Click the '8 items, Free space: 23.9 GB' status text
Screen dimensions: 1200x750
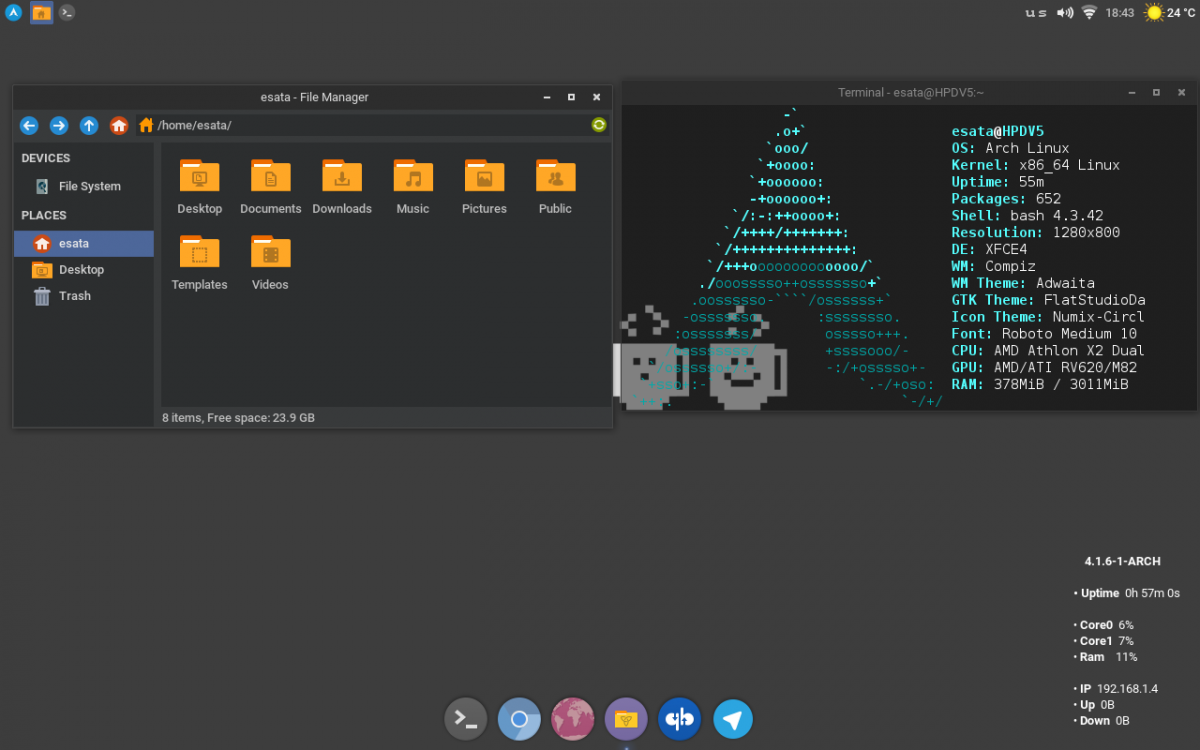tap(238, 418)
